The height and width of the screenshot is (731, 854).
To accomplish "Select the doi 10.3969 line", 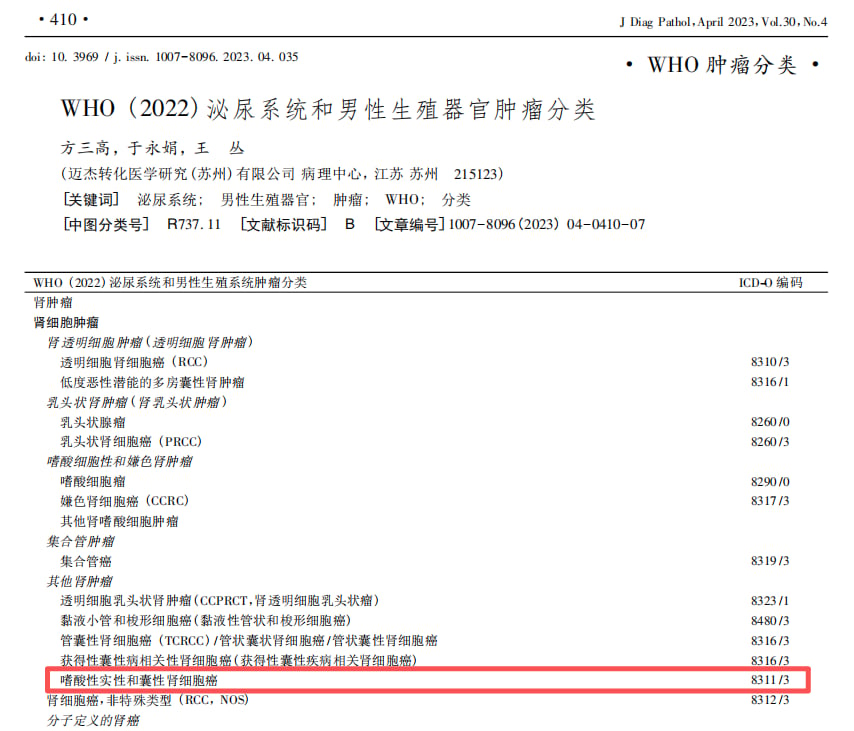I will 162,57.
